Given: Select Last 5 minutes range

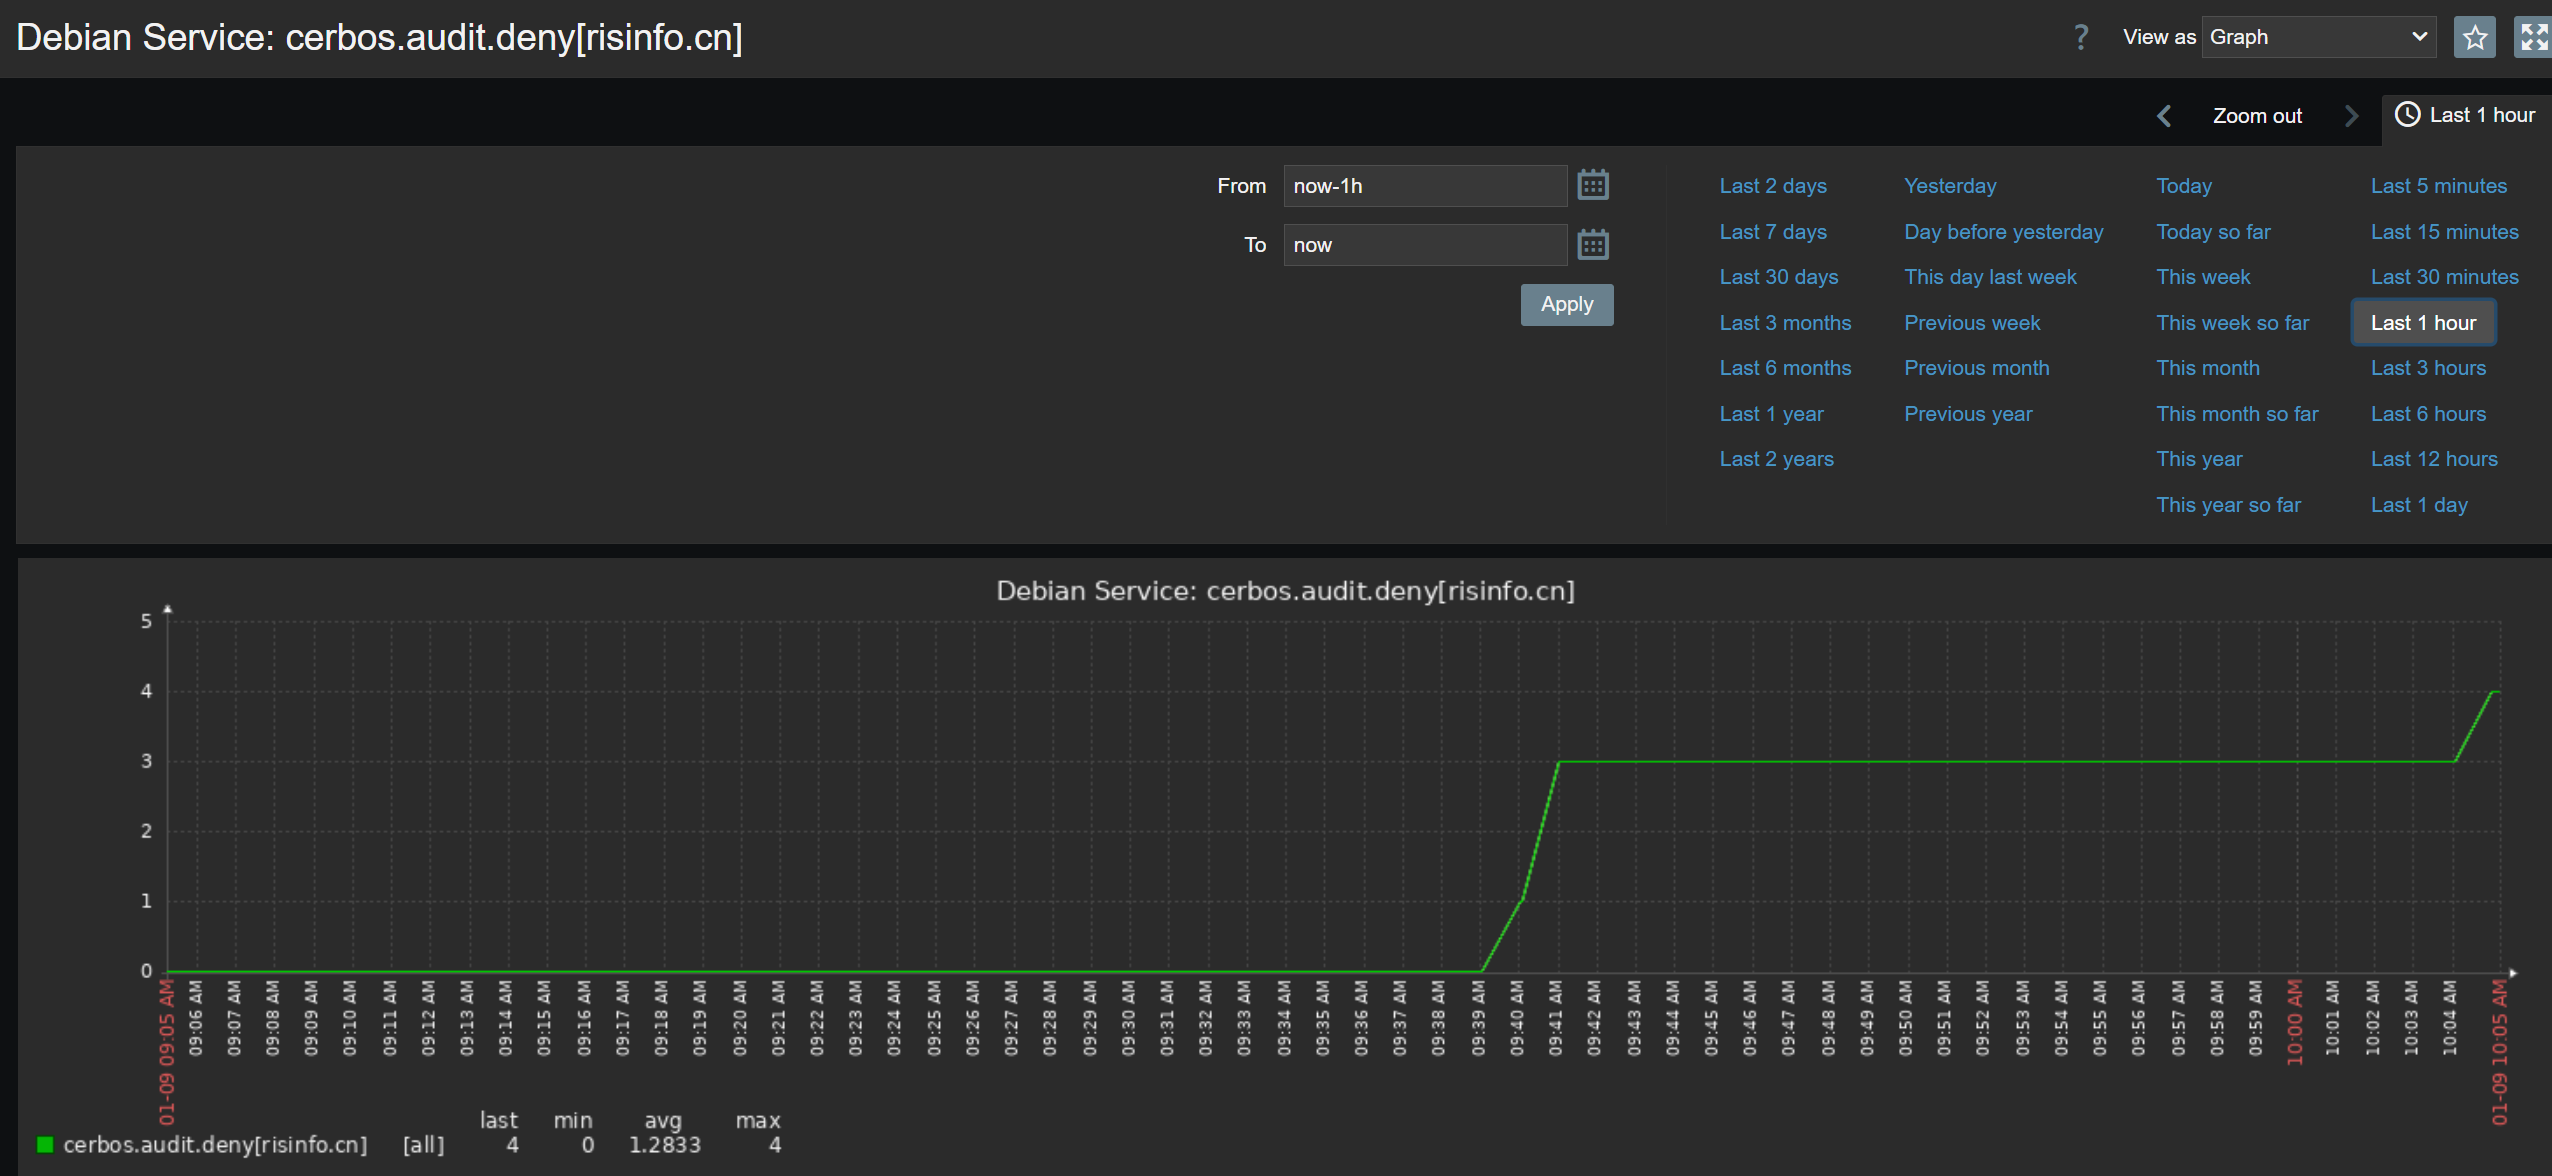Looking at the screenshot, I should 2438,186.
